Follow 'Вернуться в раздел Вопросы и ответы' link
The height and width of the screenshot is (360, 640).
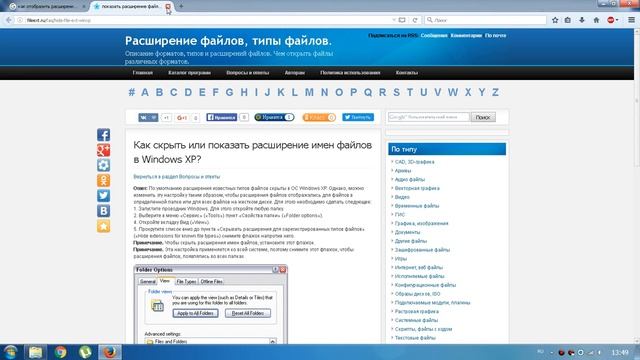click(176, 177)
